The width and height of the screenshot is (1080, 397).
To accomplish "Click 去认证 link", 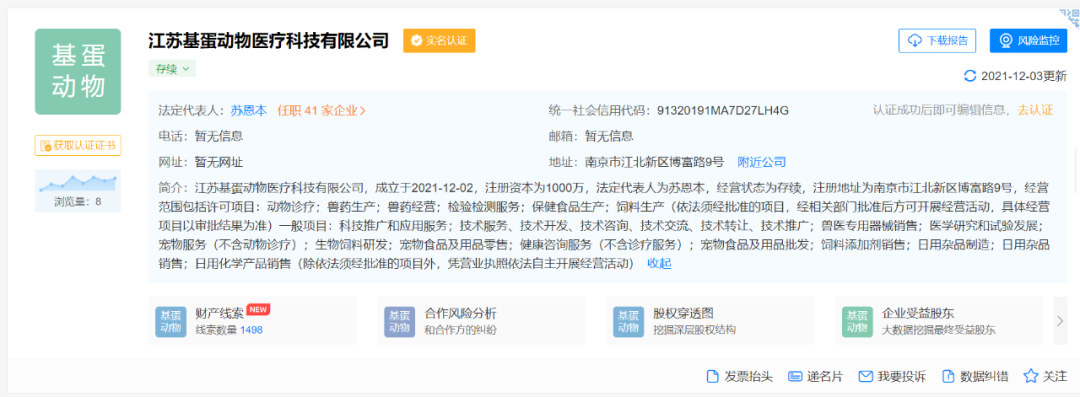I will pos(1035,110).
